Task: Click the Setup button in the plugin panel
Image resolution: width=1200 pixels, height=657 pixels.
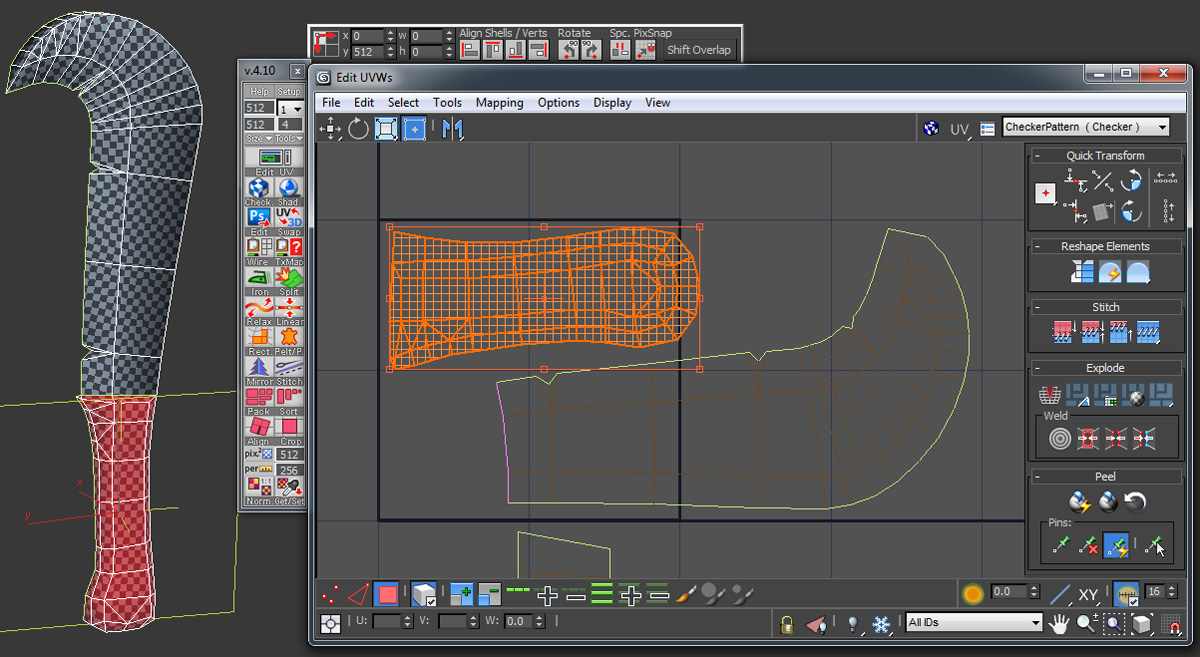Action: [x=288, y=92]
